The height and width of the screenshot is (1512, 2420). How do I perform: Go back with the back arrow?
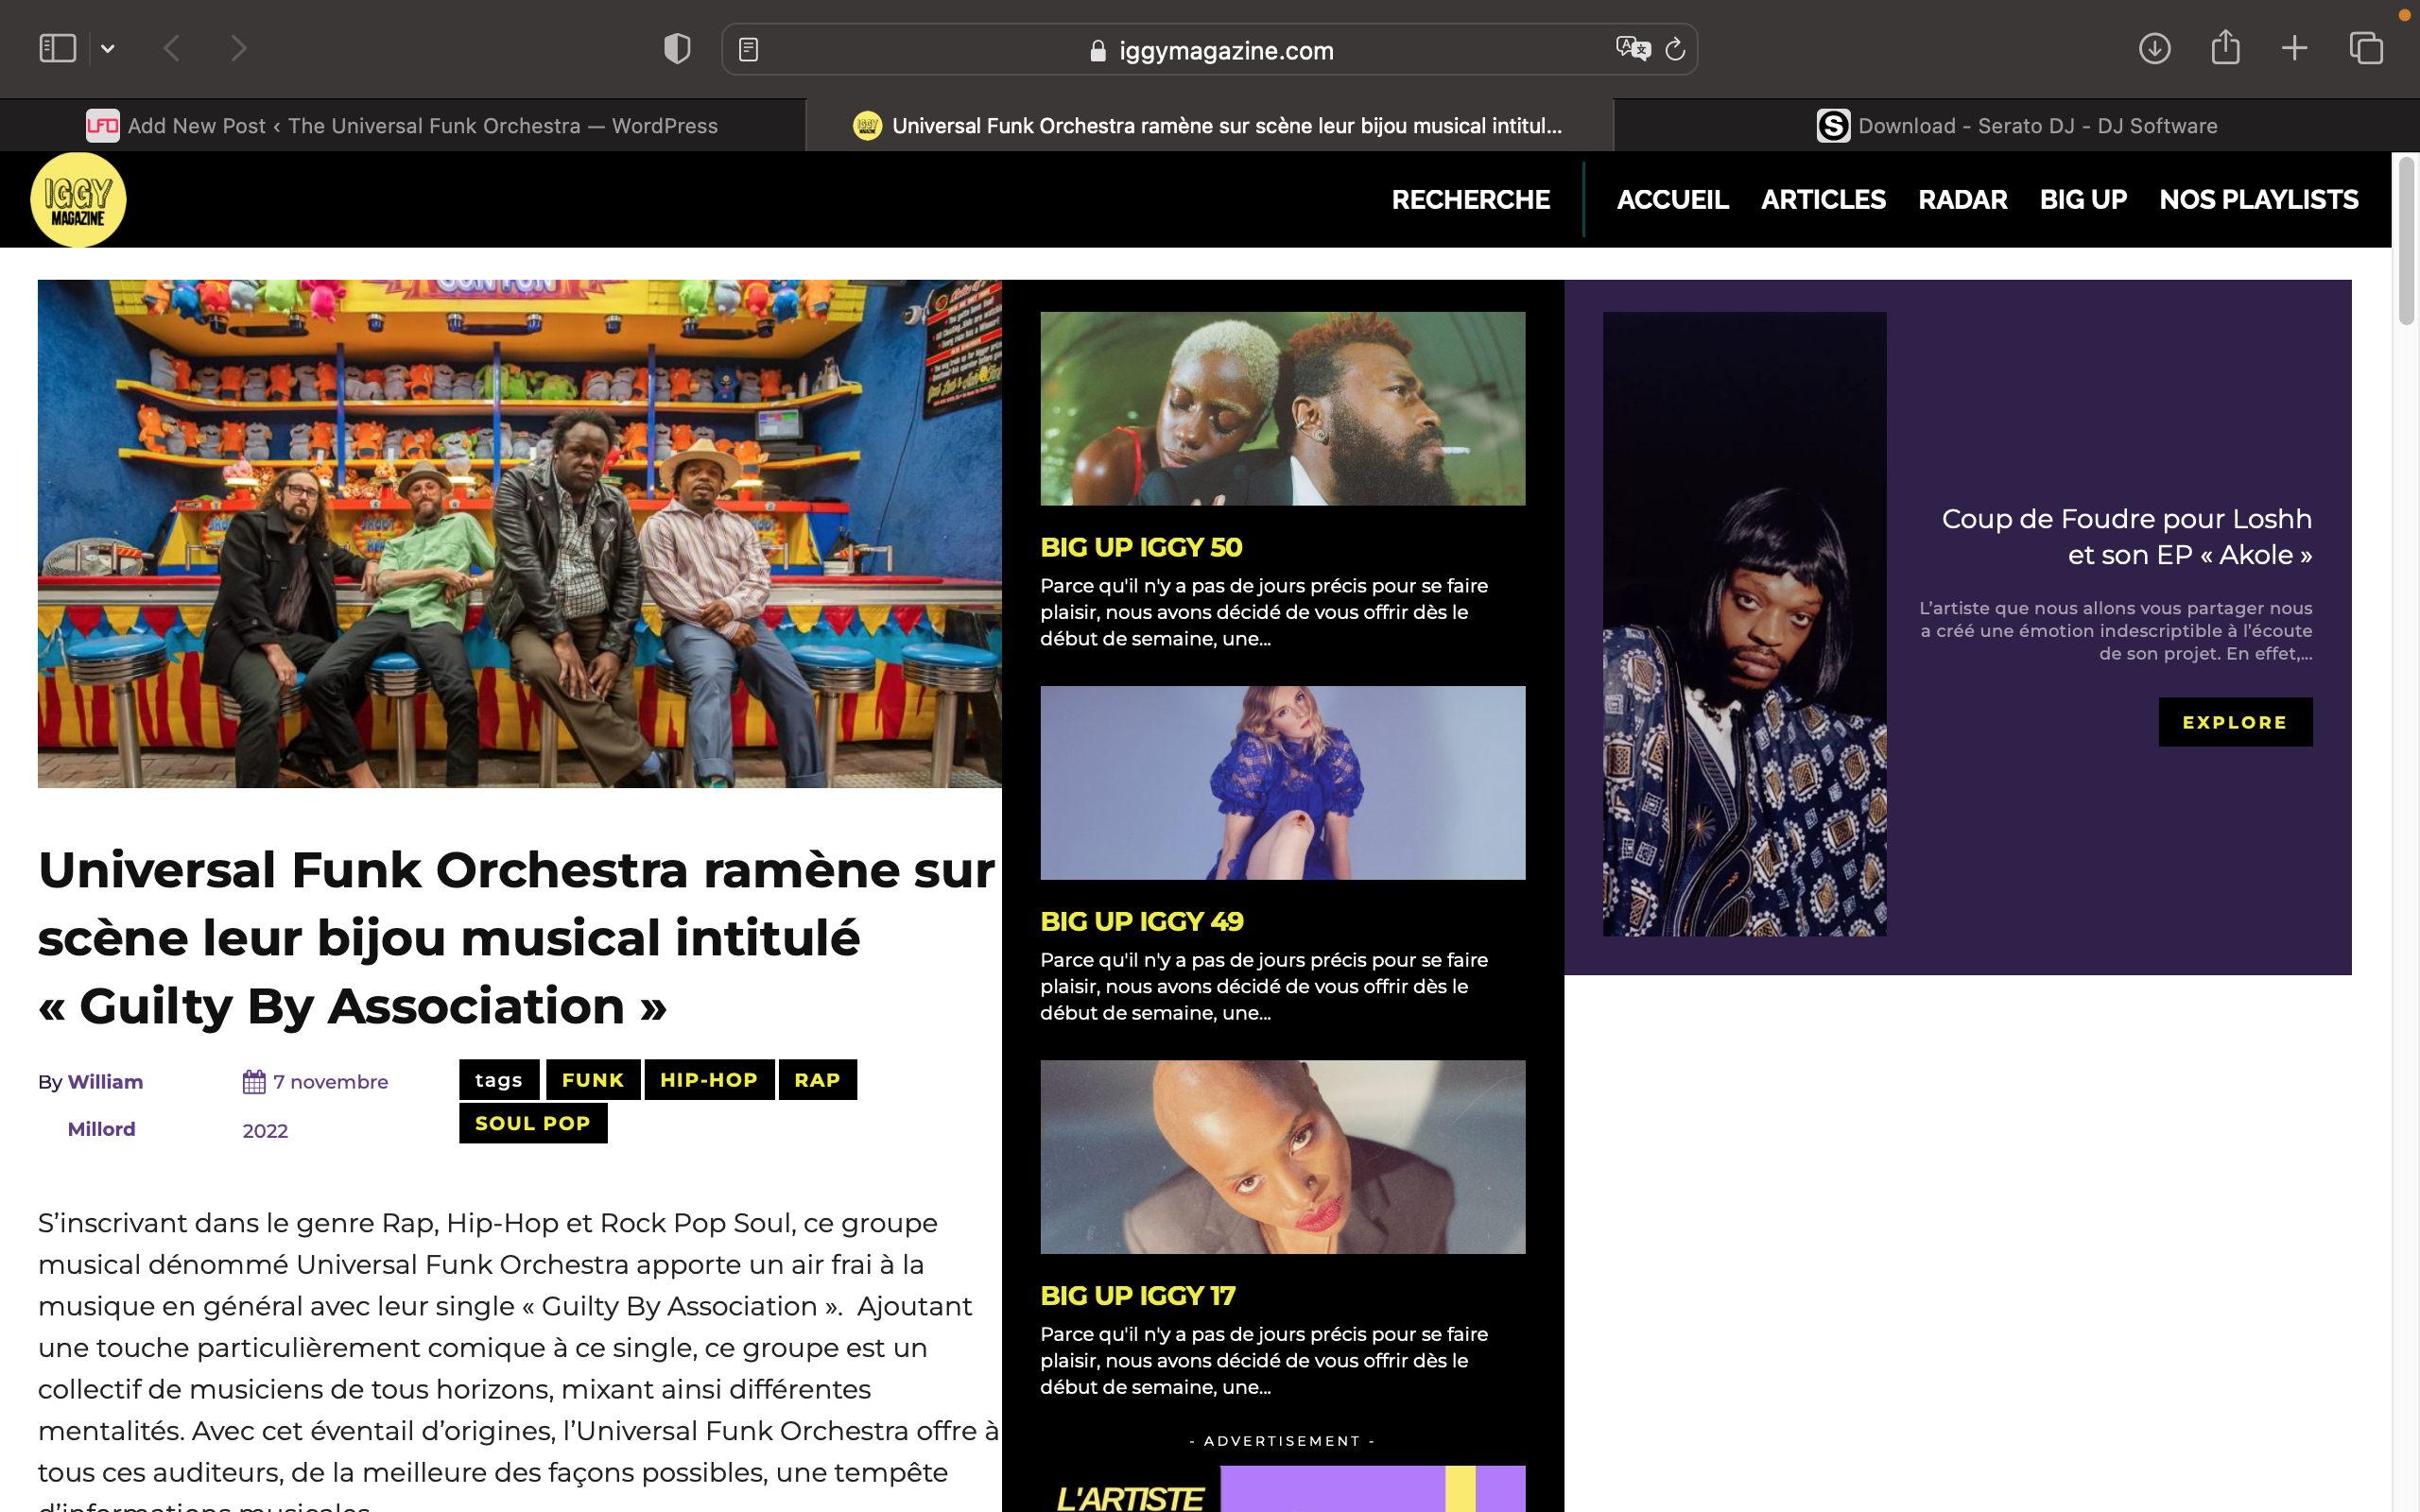[x=172, y=48]
